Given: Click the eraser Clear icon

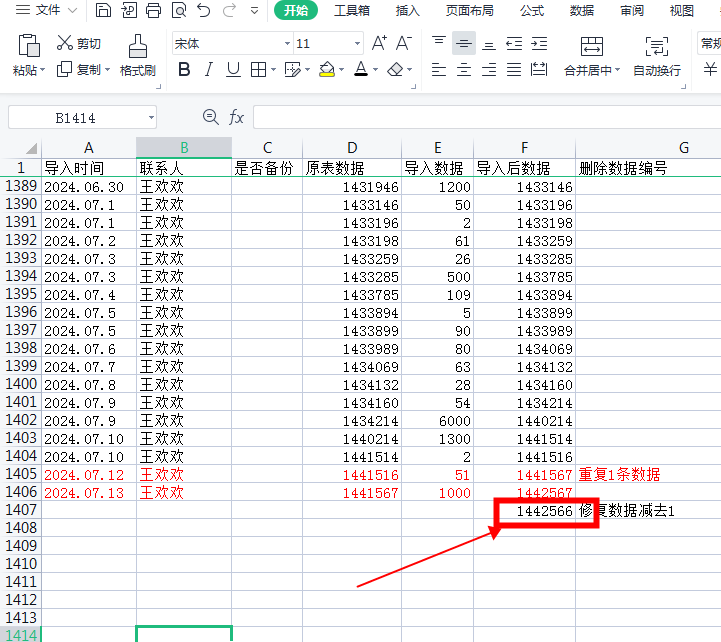Looking at the screenshot, I should click(395, 70).
